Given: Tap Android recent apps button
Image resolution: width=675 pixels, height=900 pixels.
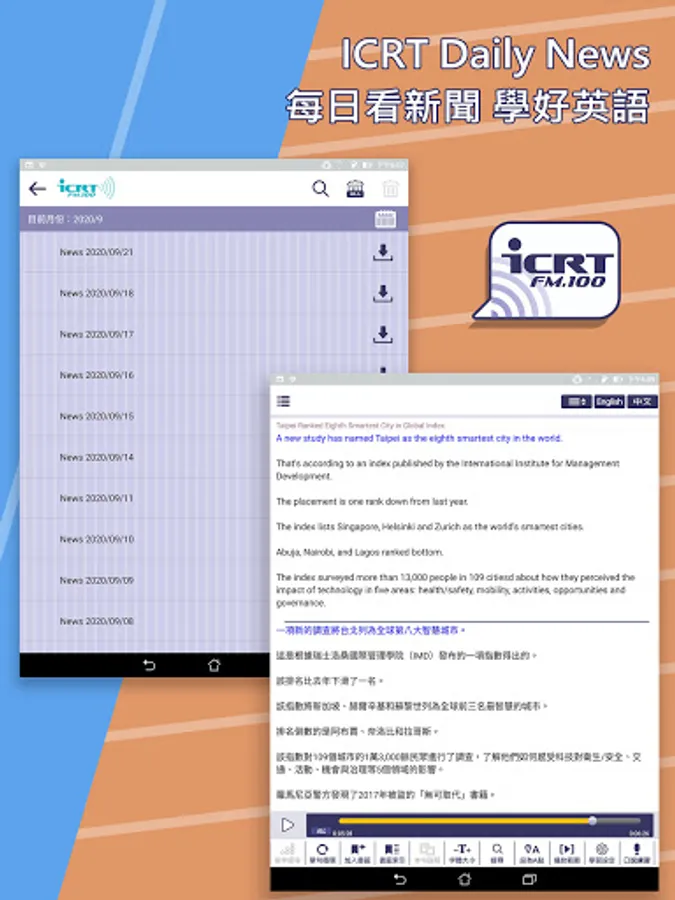Looking at the screenshot, I should 529,879.
